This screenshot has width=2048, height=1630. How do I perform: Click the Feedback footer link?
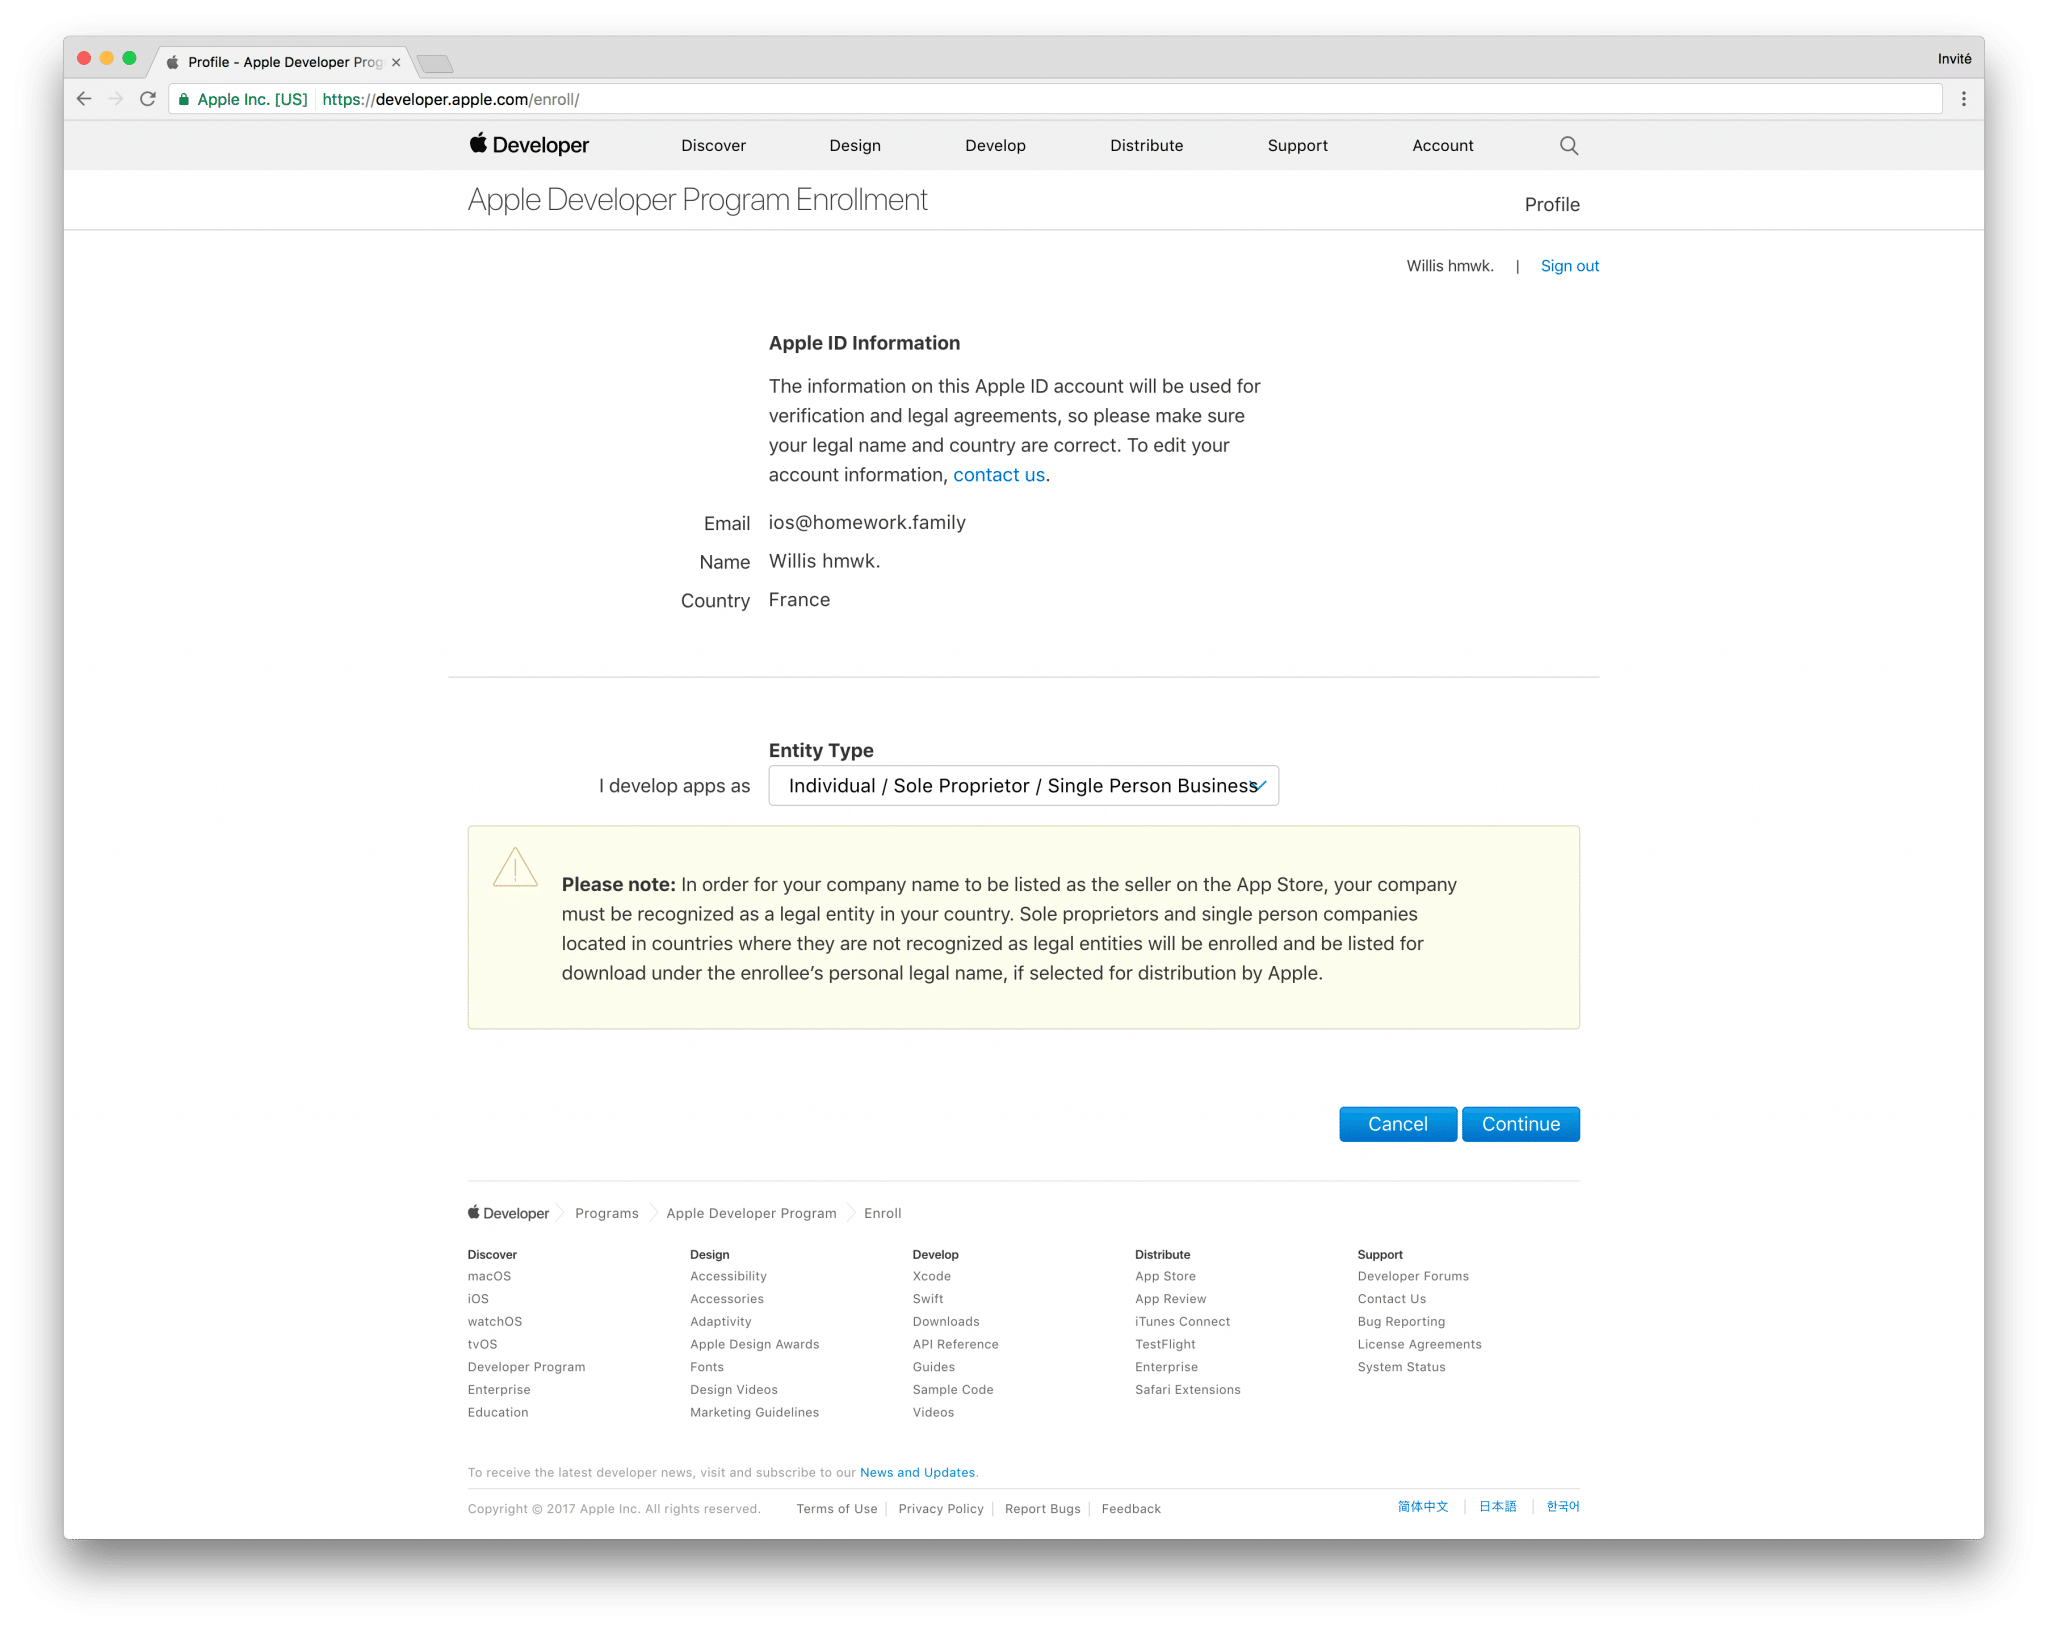click(1131, 1509)
